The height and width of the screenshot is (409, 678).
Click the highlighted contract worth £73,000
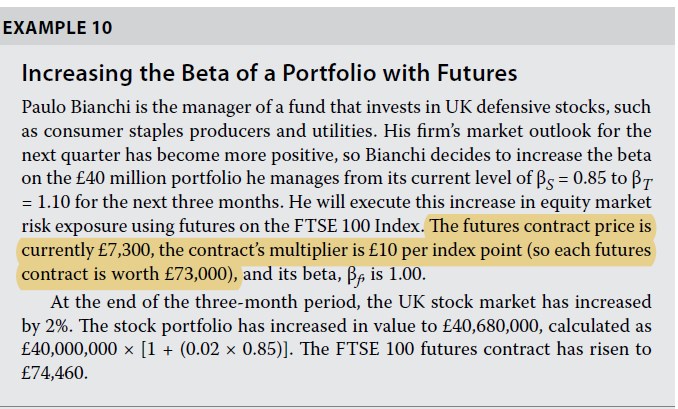[198, 273]
